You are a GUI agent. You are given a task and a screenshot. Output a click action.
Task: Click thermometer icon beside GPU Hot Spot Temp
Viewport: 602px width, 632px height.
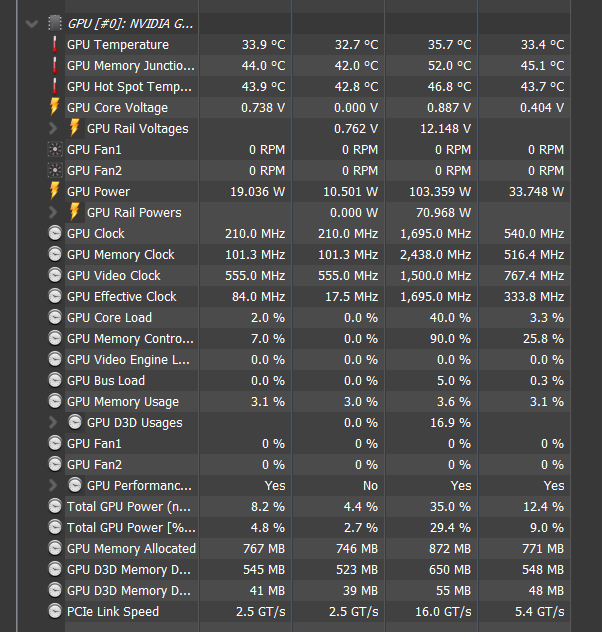(55, 86)
